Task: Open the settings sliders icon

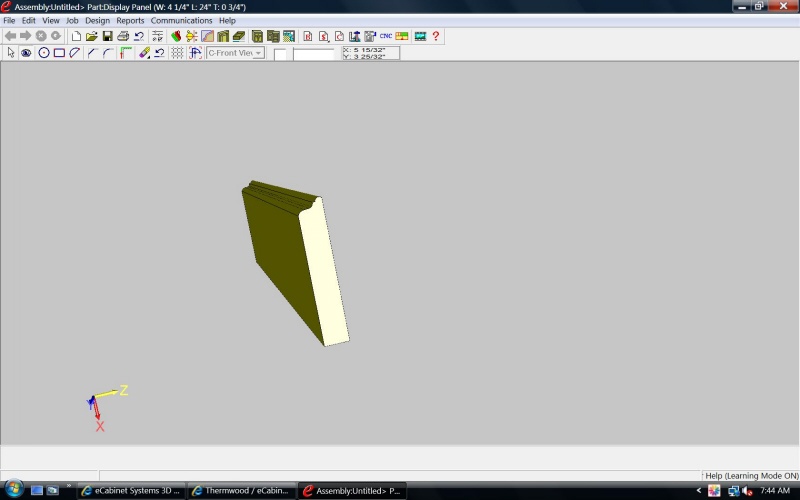Action: pyautogui.click(x=157, y=36)
